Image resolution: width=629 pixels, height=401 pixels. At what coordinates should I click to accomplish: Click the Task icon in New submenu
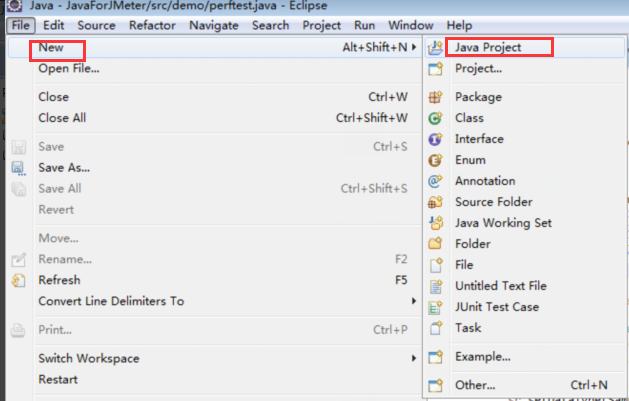point(435,328)
